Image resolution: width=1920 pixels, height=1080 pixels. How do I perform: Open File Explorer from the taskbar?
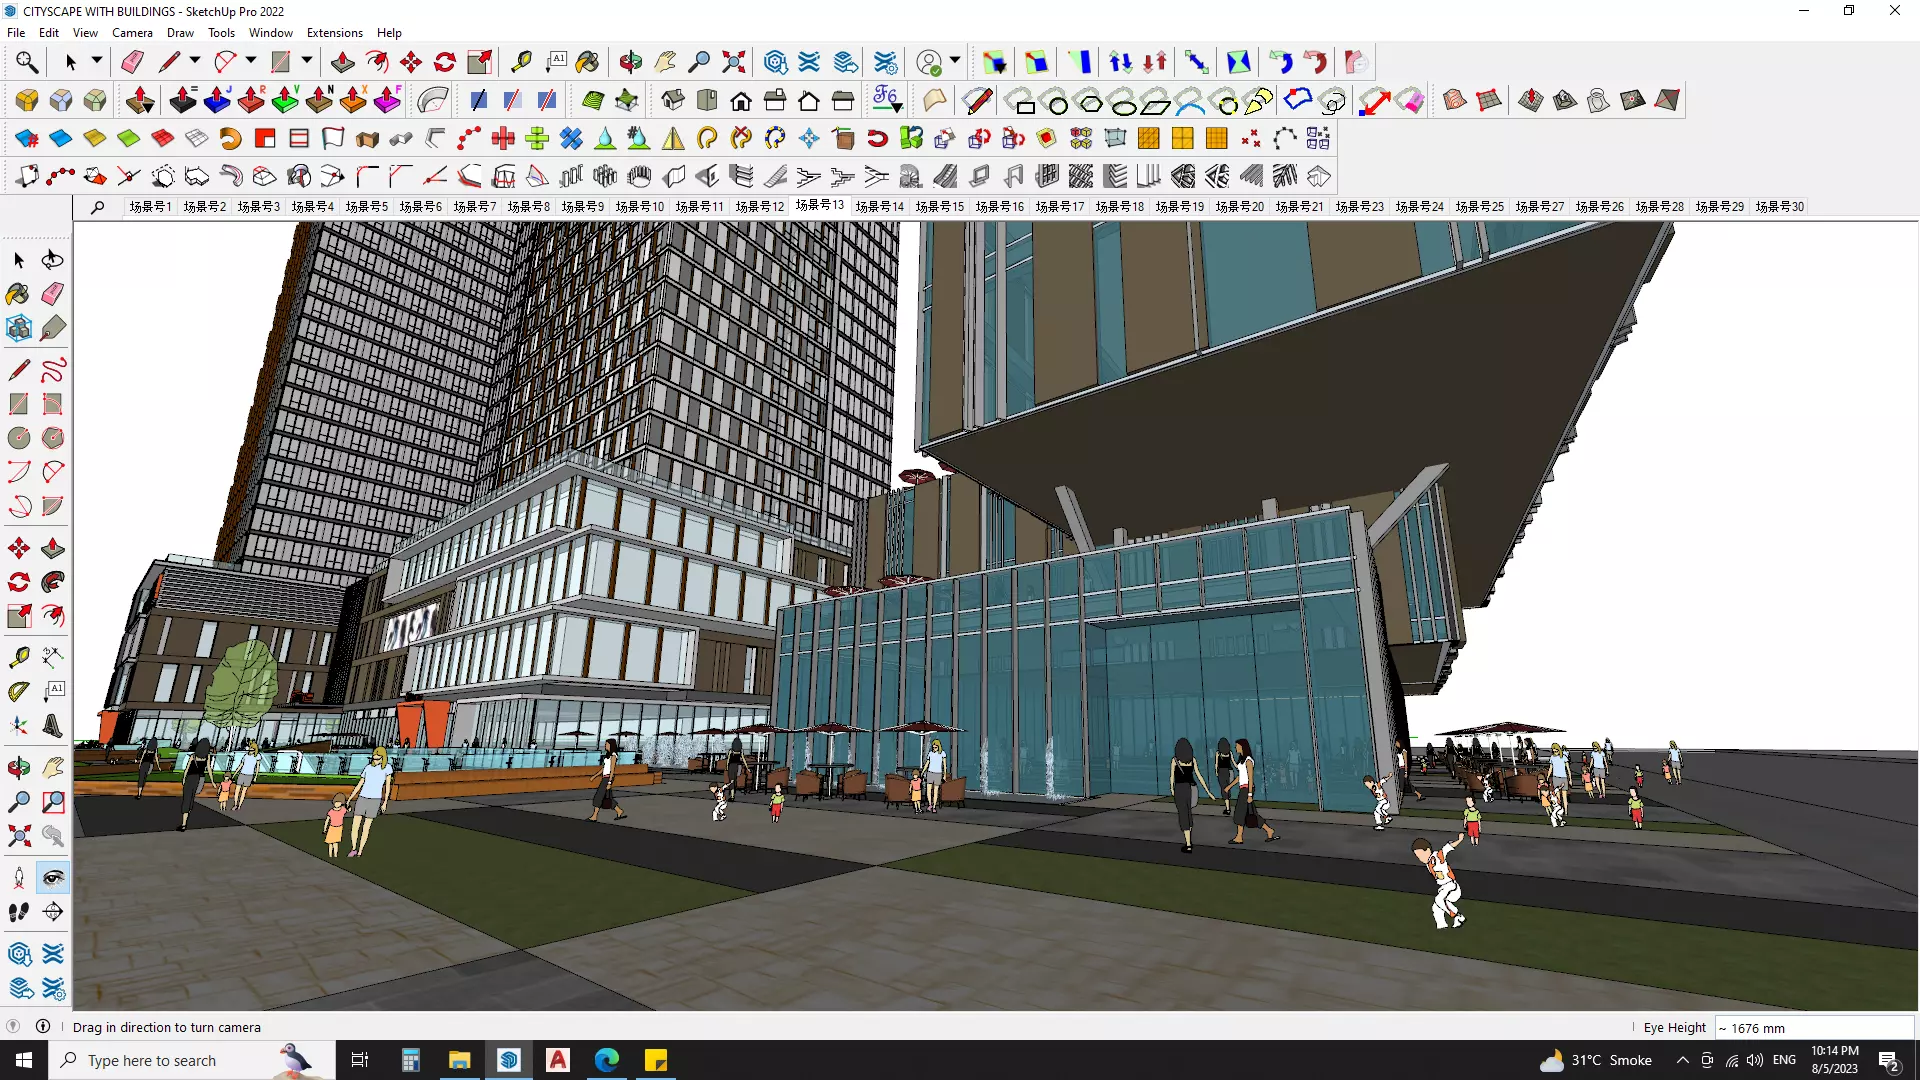tap(459, 1060)
